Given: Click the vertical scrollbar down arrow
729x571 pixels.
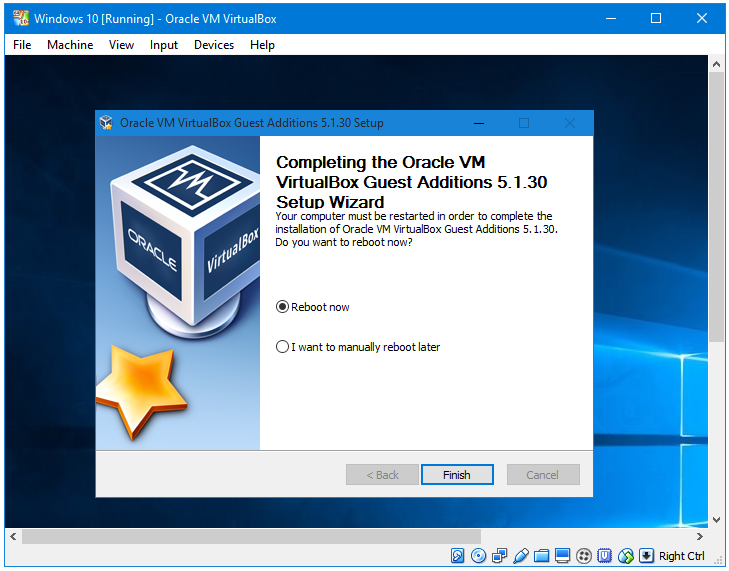Looking at the screenshot, I should point(716,520).
